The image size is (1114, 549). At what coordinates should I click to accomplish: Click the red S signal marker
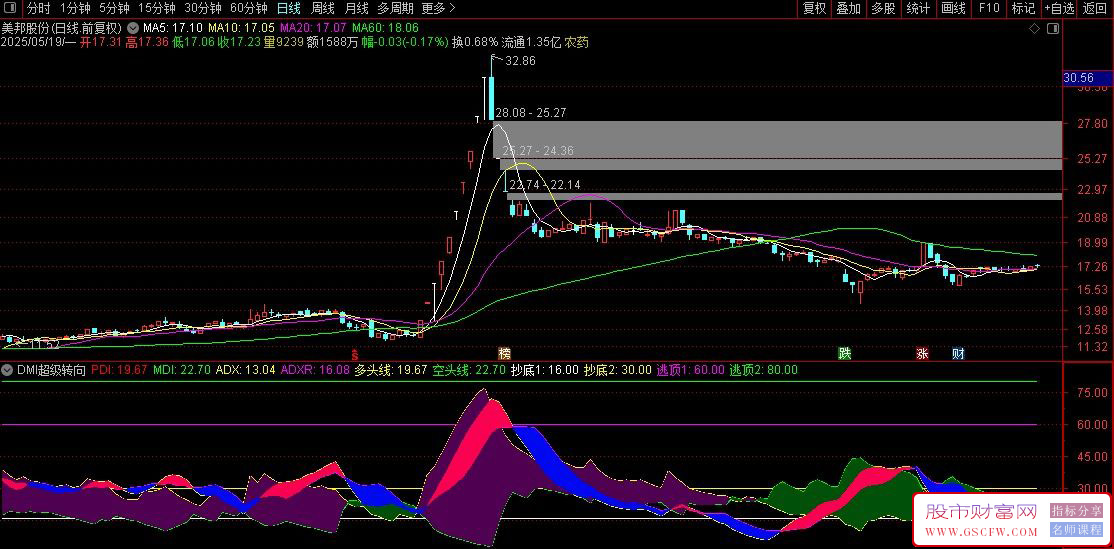355,353
